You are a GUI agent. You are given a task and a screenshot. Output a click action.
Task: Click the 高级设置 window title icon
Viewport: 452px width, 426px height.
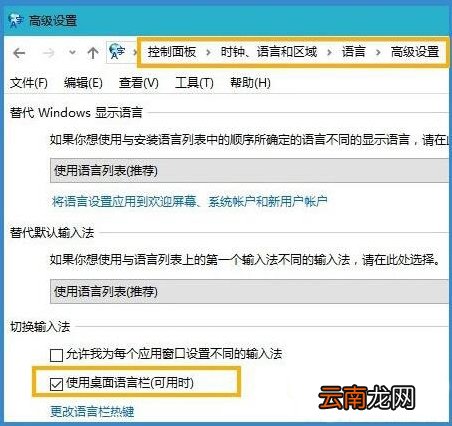(16, 21)
